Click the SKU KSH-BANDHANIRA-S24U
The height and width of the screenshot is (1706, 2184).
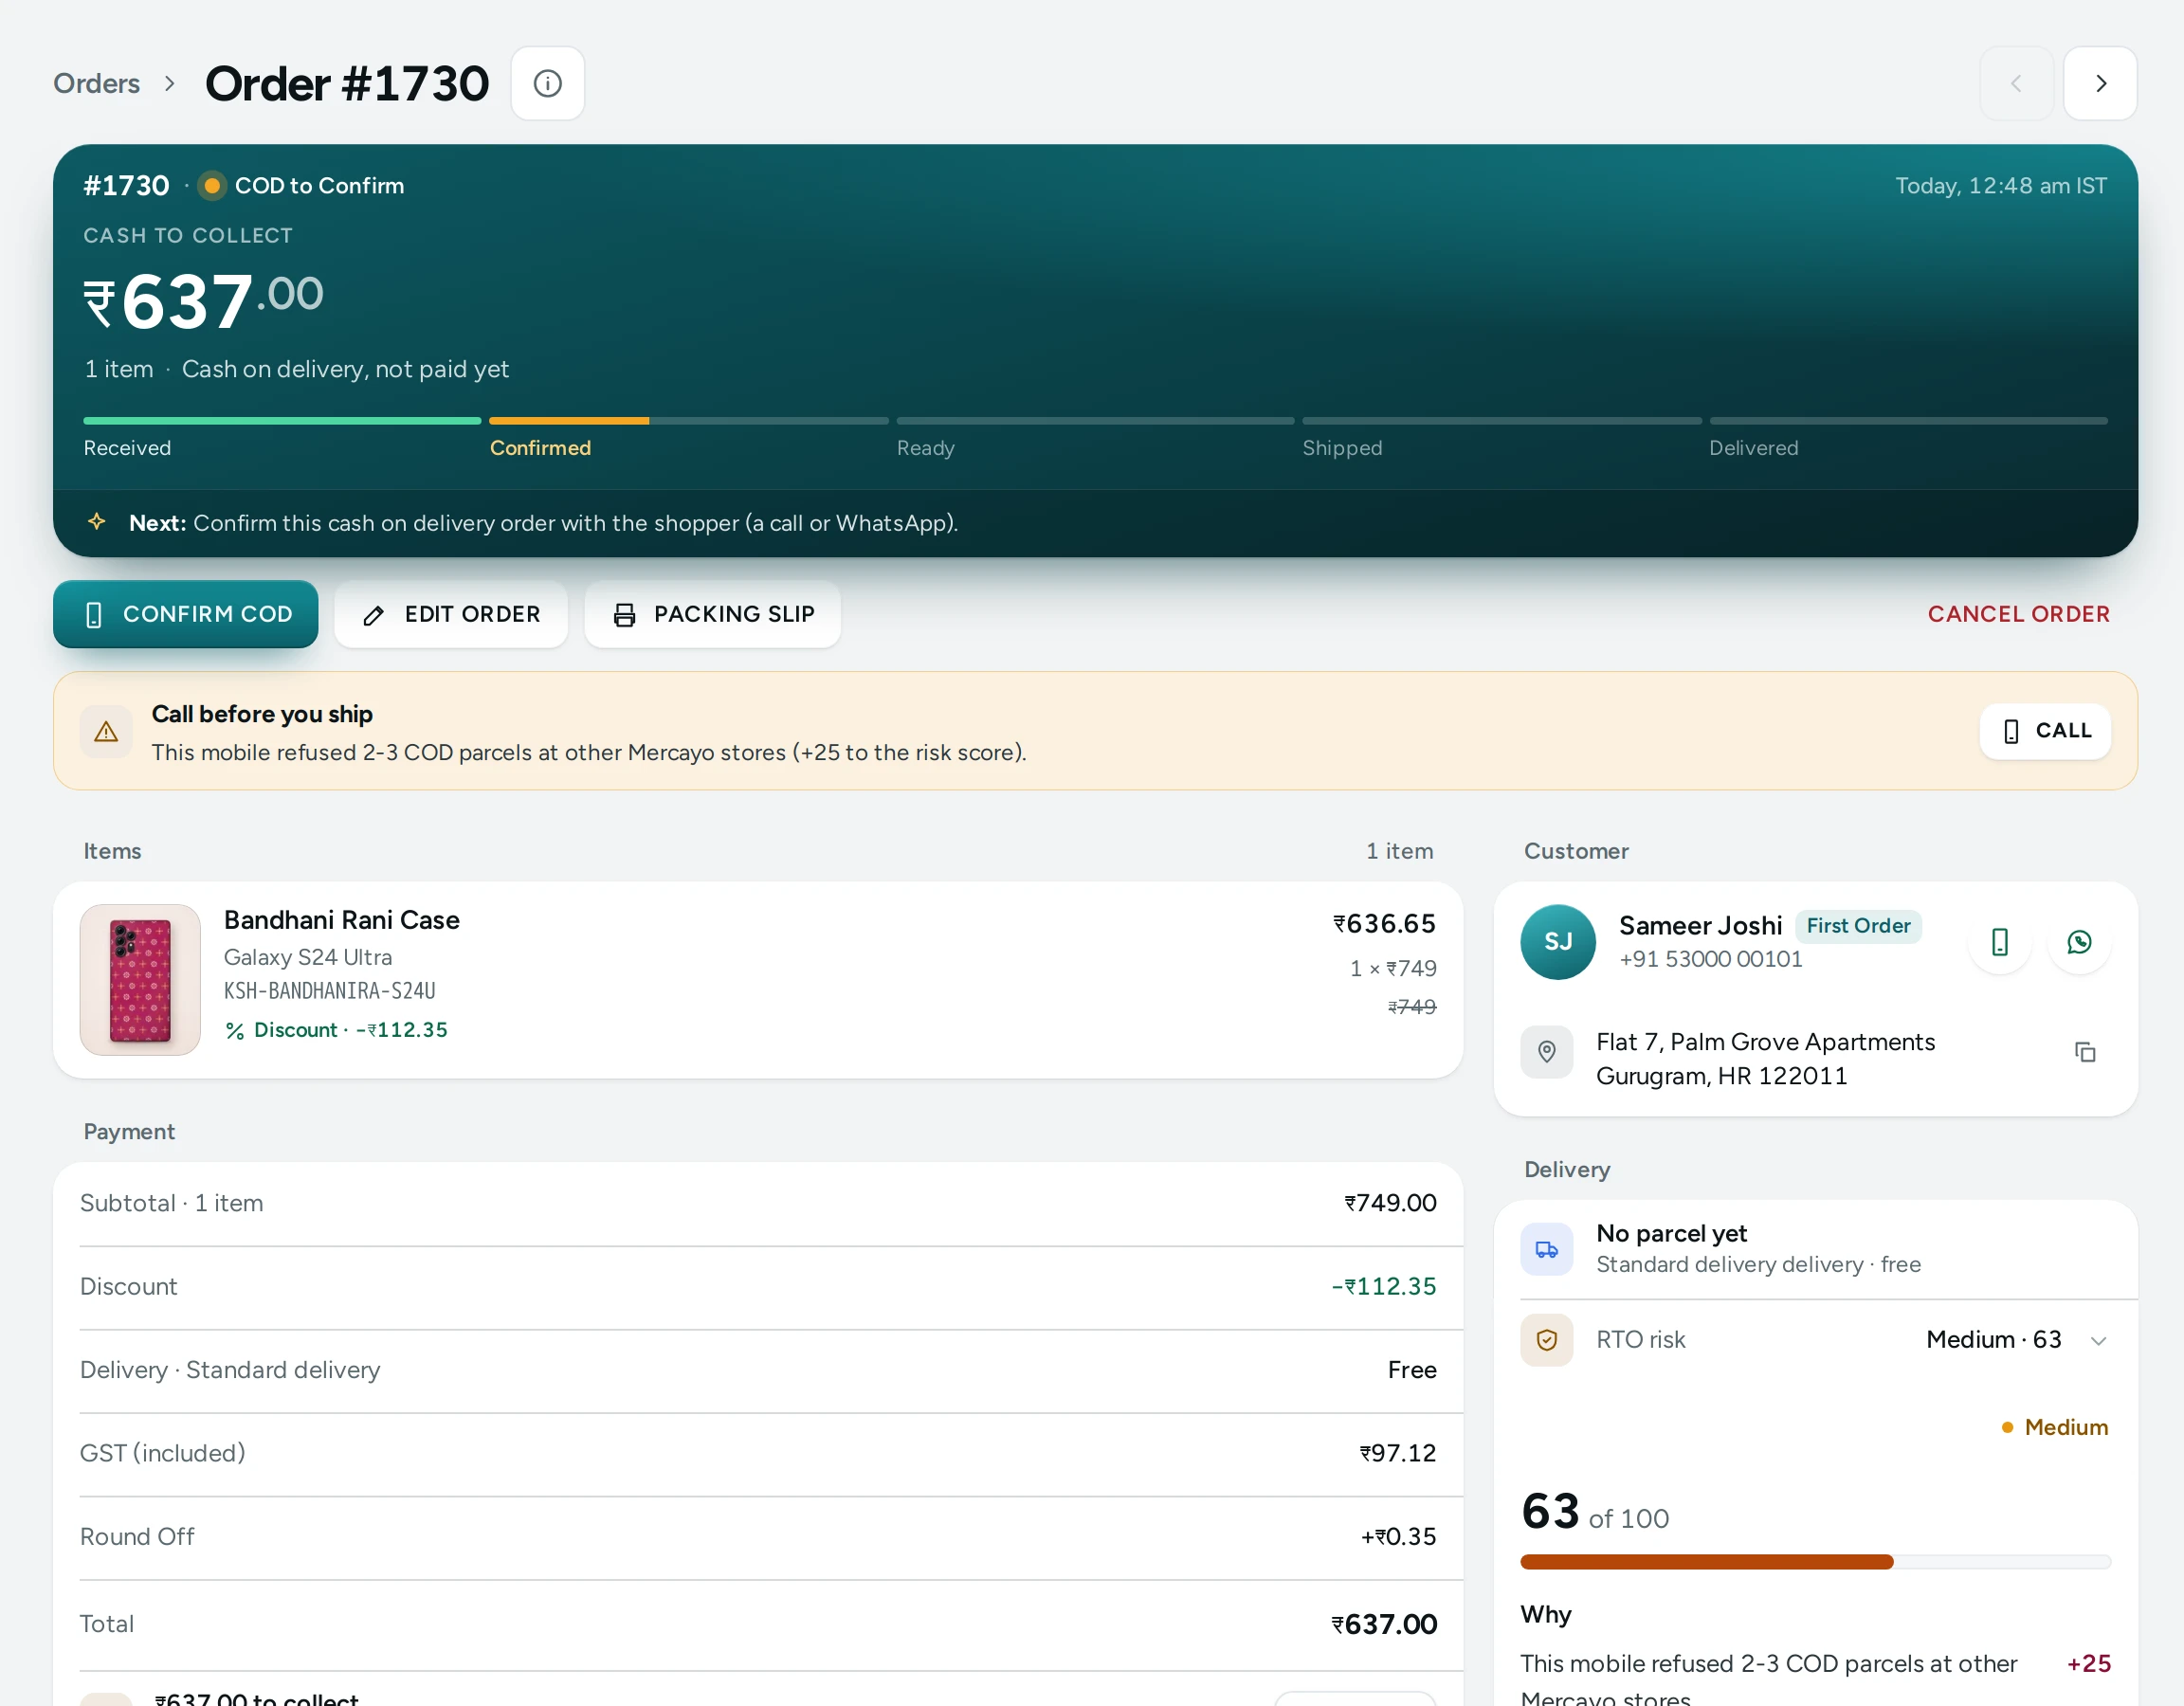(329, 991)
